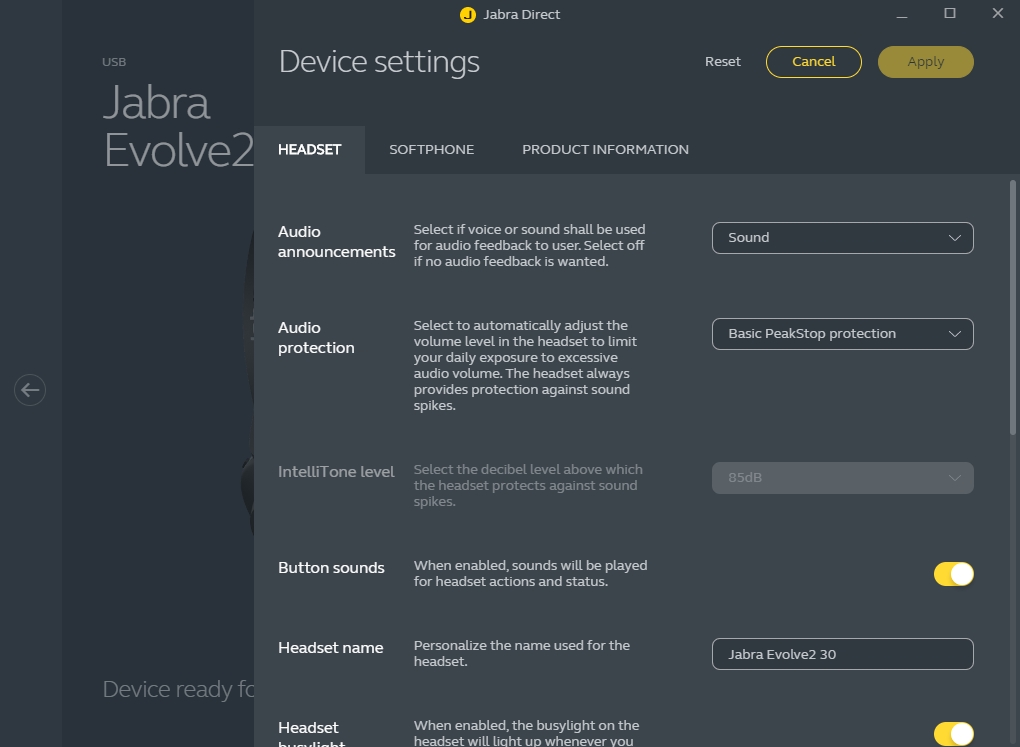Go back using the left arrow icon

[x=30, y=390]
